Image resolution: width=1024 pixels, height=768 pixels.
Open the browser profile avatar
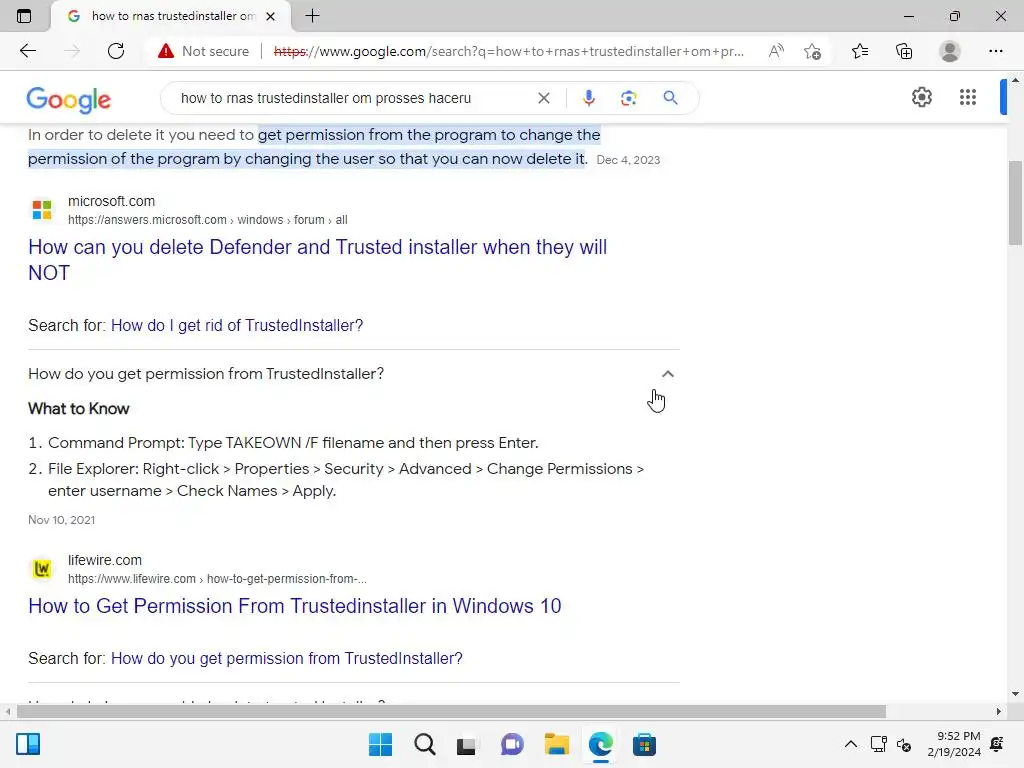[x=950, y=51]
